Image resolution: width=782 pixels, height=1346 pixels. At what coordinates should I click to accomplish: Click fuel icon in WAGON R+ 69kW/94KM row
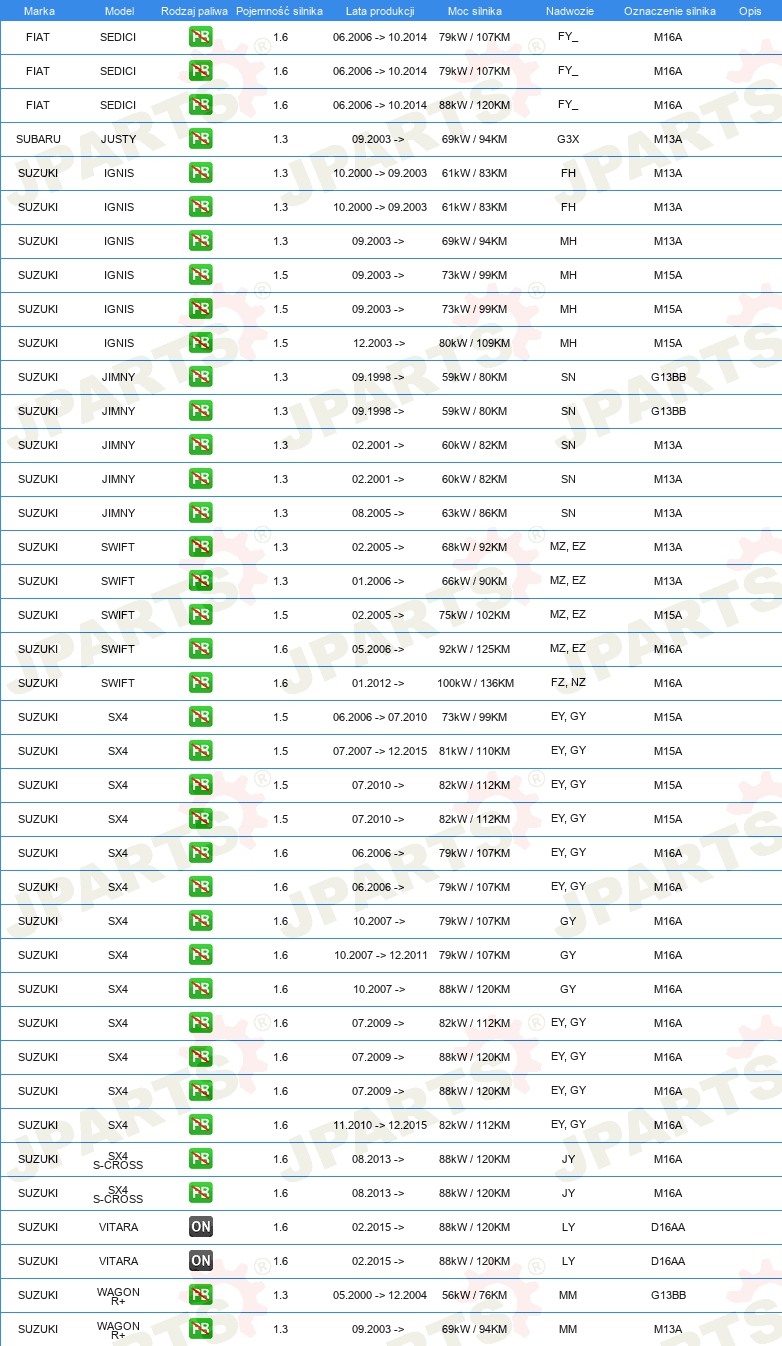point(201,1329)
